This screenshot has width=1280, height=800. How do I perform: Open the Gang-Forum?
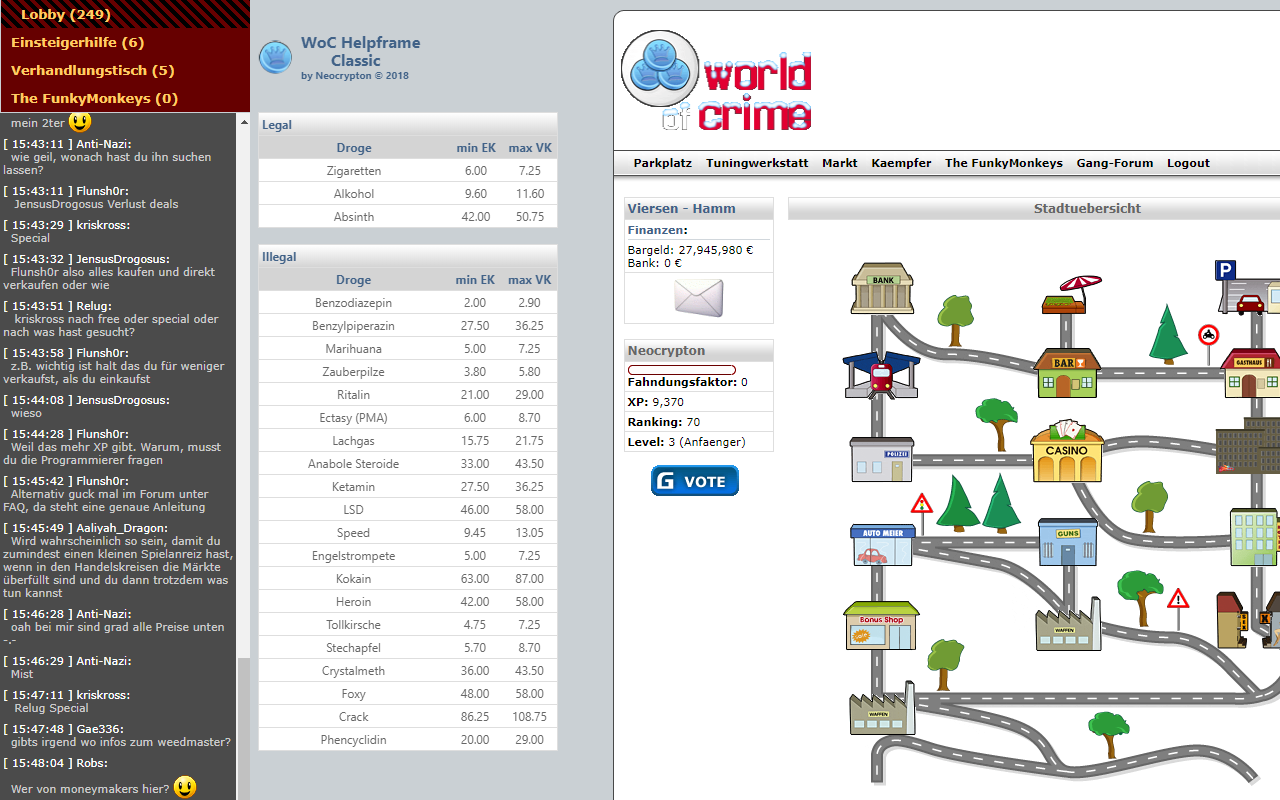click(1114, 163)
